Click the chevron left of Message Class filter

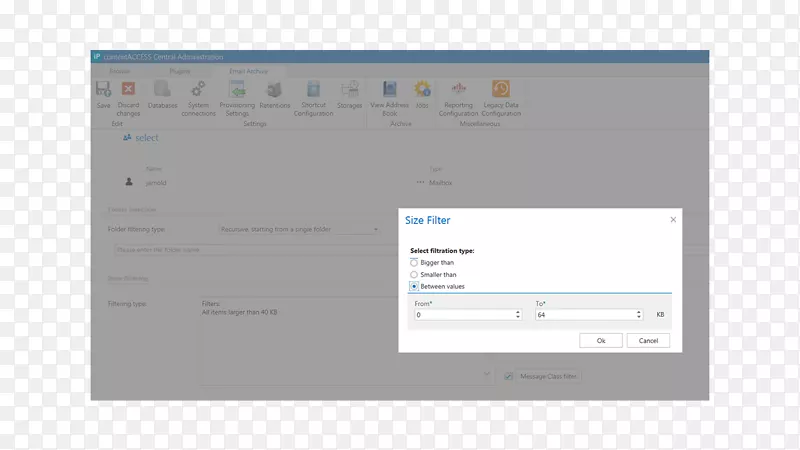[x=487, y=374]
